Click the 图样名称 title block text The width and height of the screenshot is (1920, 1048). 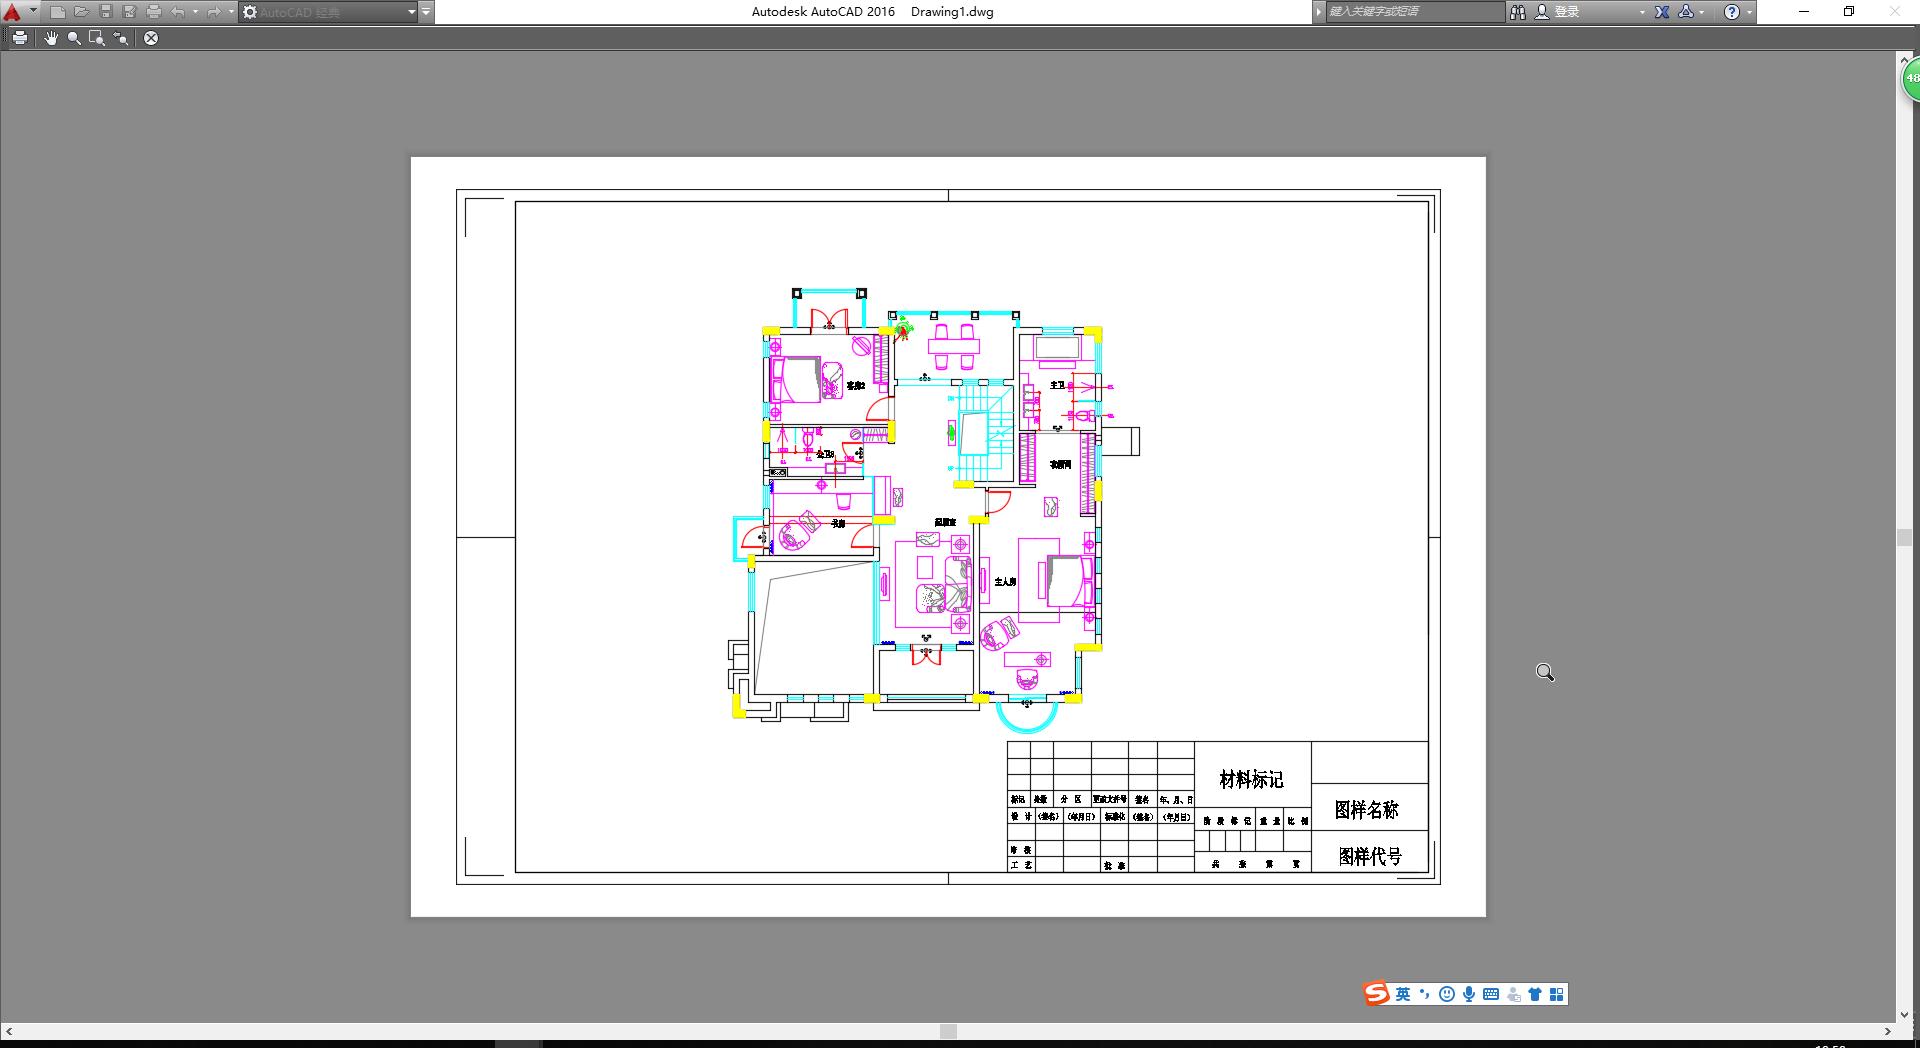tap(1367, 810)
